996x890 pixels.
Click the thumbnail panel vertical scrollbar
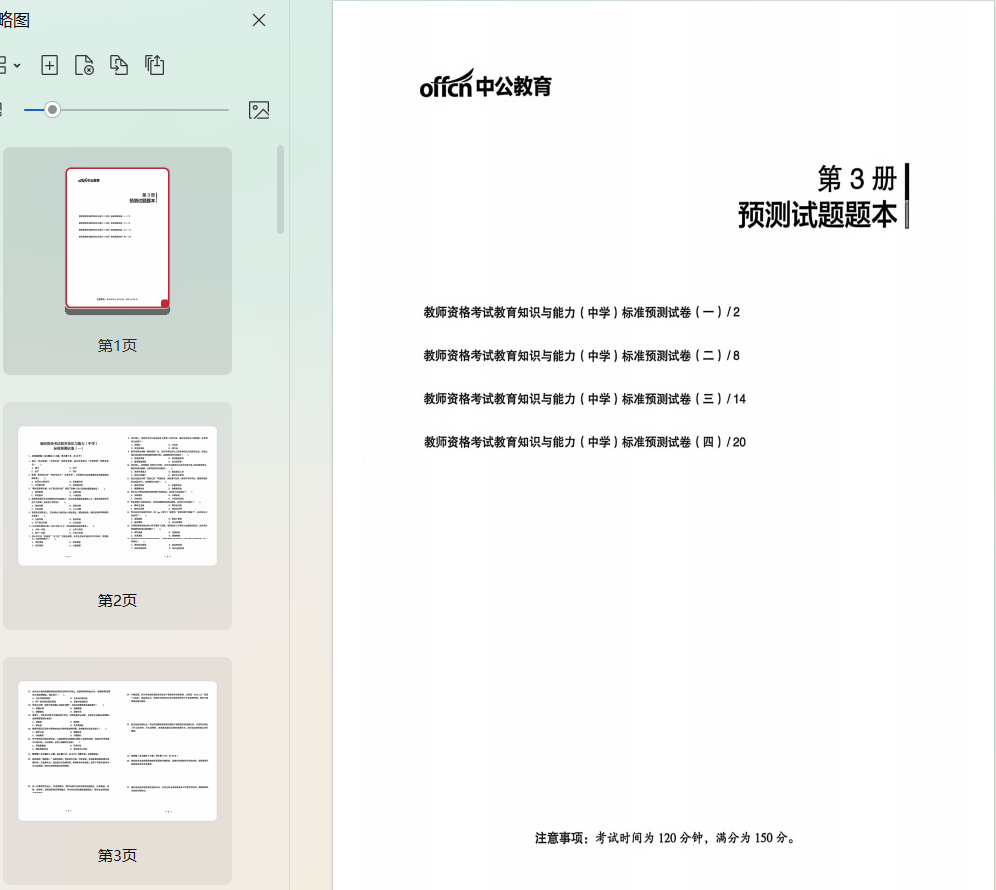point(280,190)
